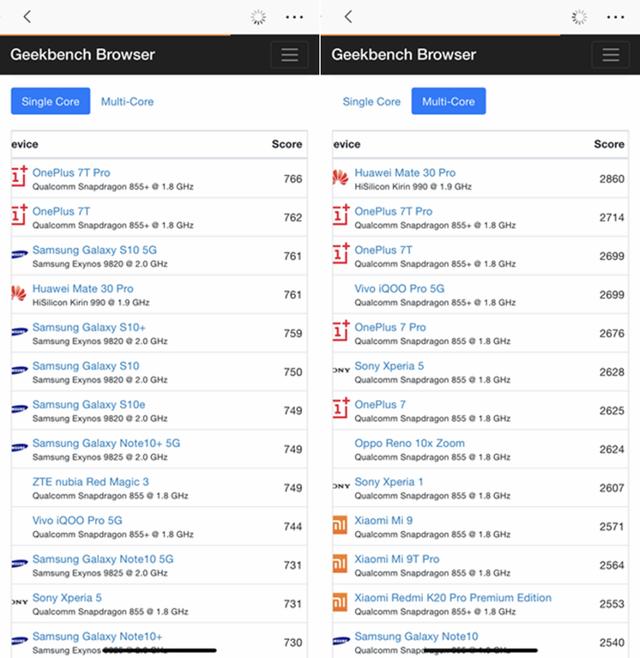Select the active Single Core tab on the left

50,101
